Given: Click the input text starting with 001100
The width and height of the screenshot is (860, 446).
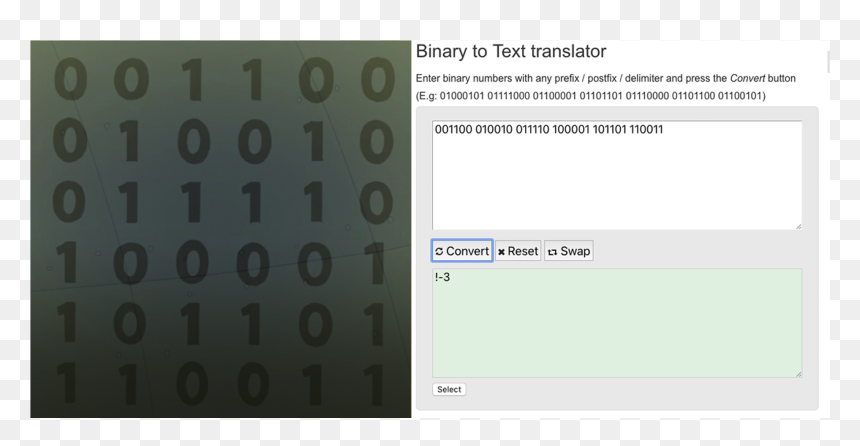Looking at the screenshot, I should coord(549,129).
